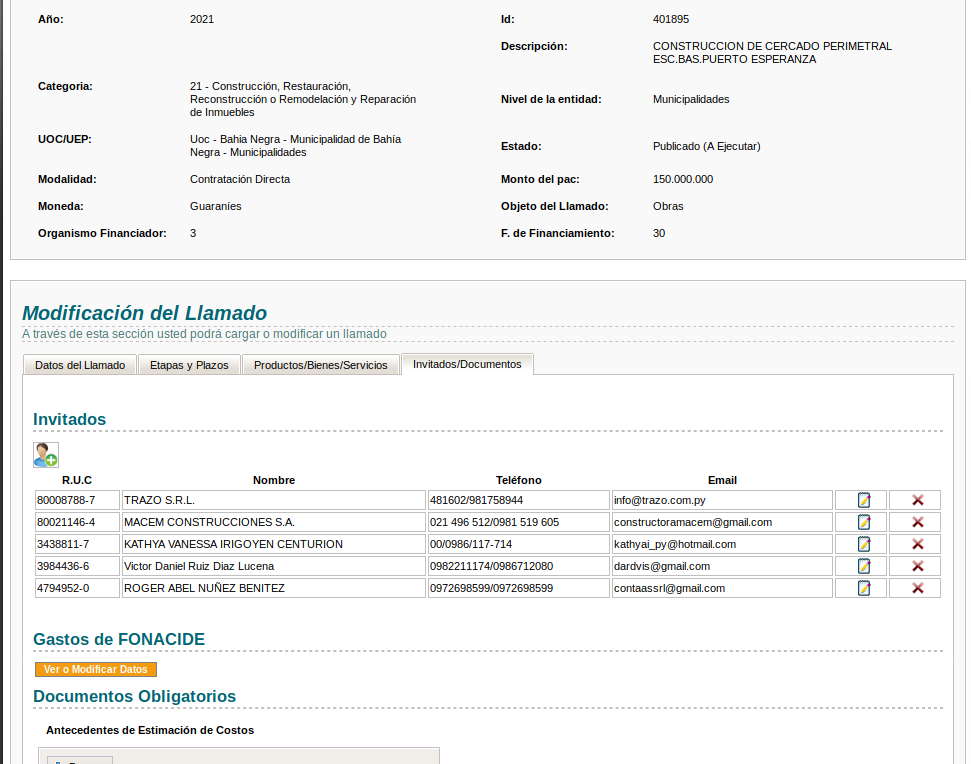Image resolution: width=971 pixels, height=764 pixels.
Task: Click the Descripción text CONSTRUCCION DE CERCADO PERIMETRAL
Action: tap(772, 46)
